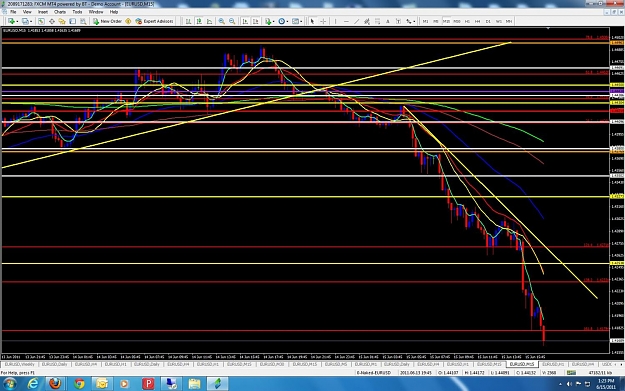Zoom in on the chart
625x391 pixels.
pos(222,21)
